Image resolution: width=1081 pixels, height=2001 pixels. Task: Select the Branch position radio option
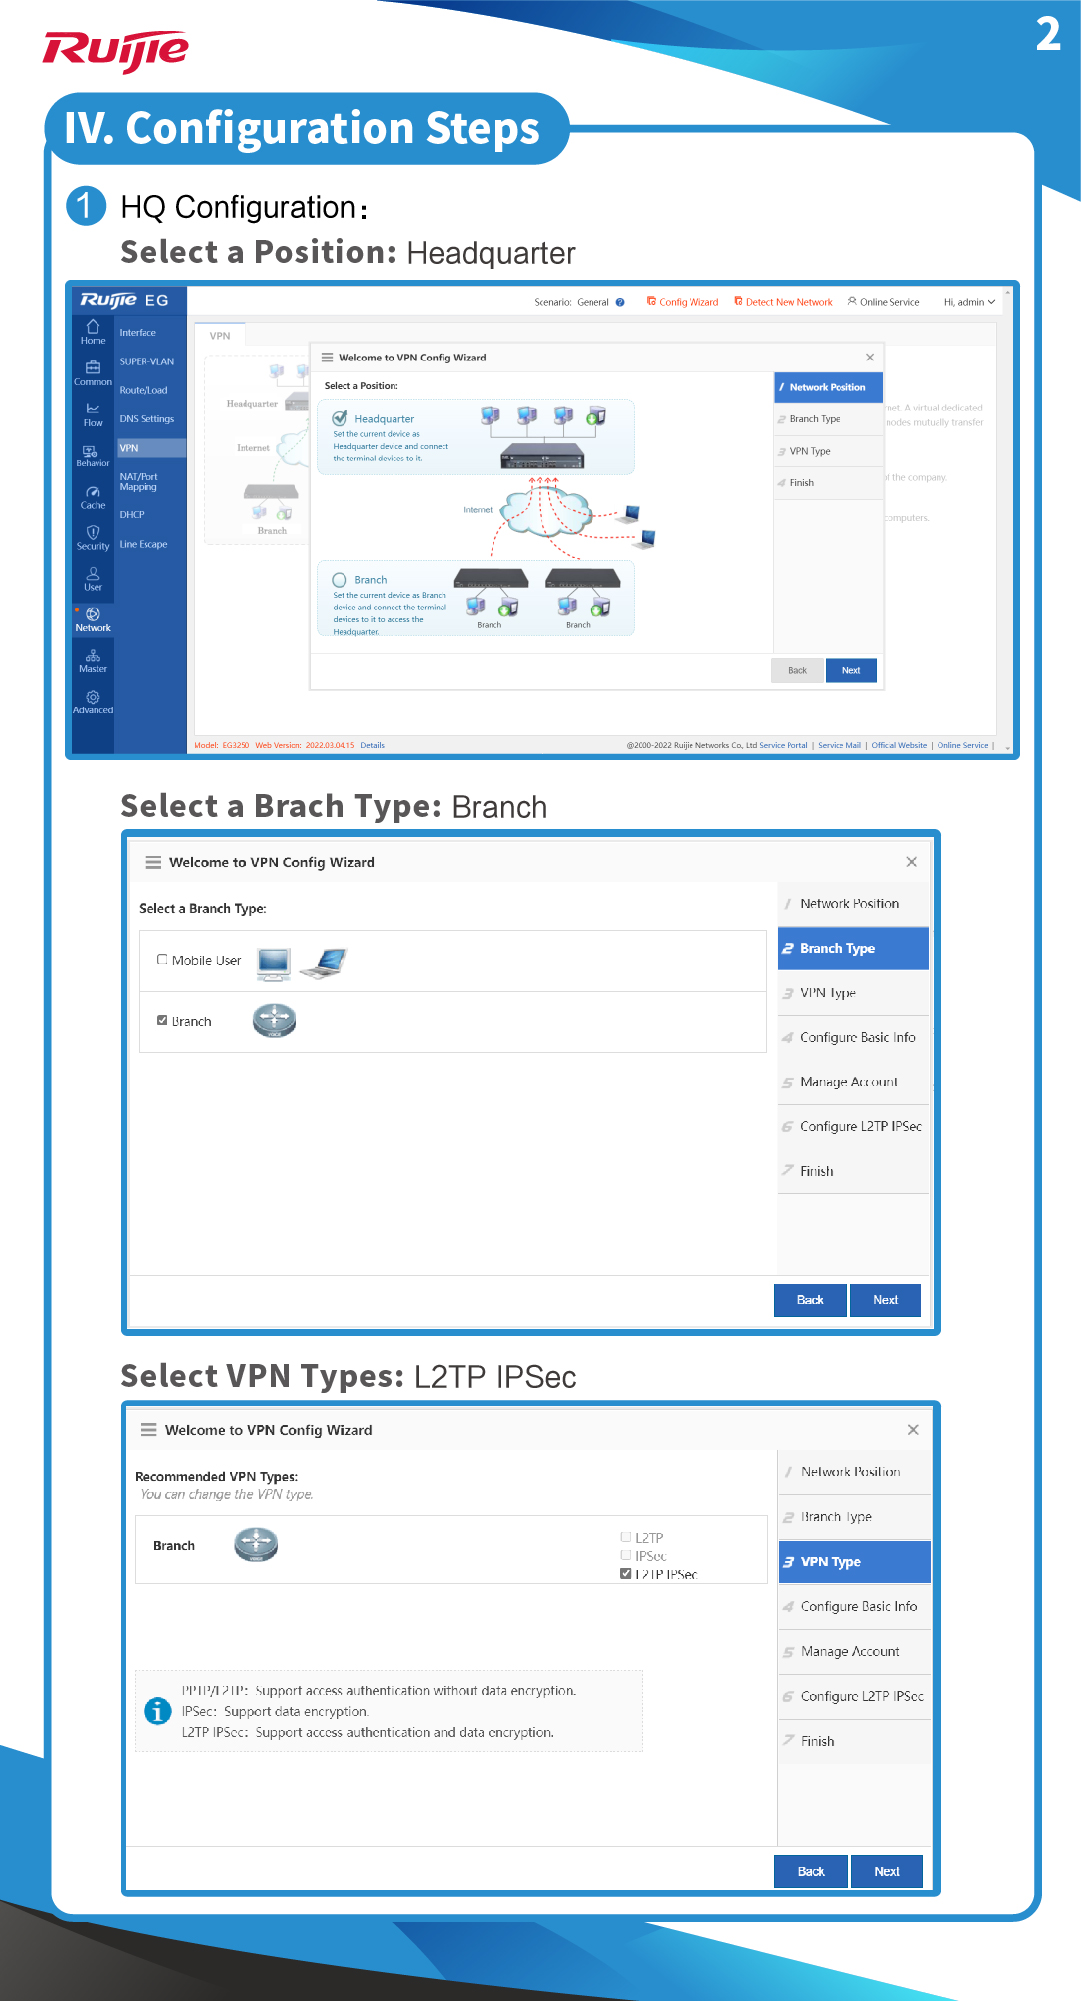tap(340, 580)
